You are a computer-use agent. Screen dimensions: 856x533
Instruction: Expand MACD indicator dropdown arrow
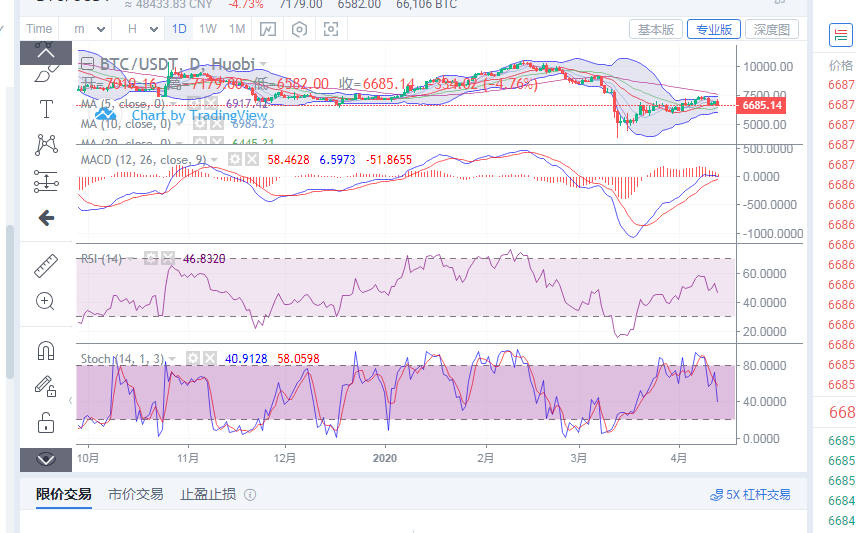215,160
